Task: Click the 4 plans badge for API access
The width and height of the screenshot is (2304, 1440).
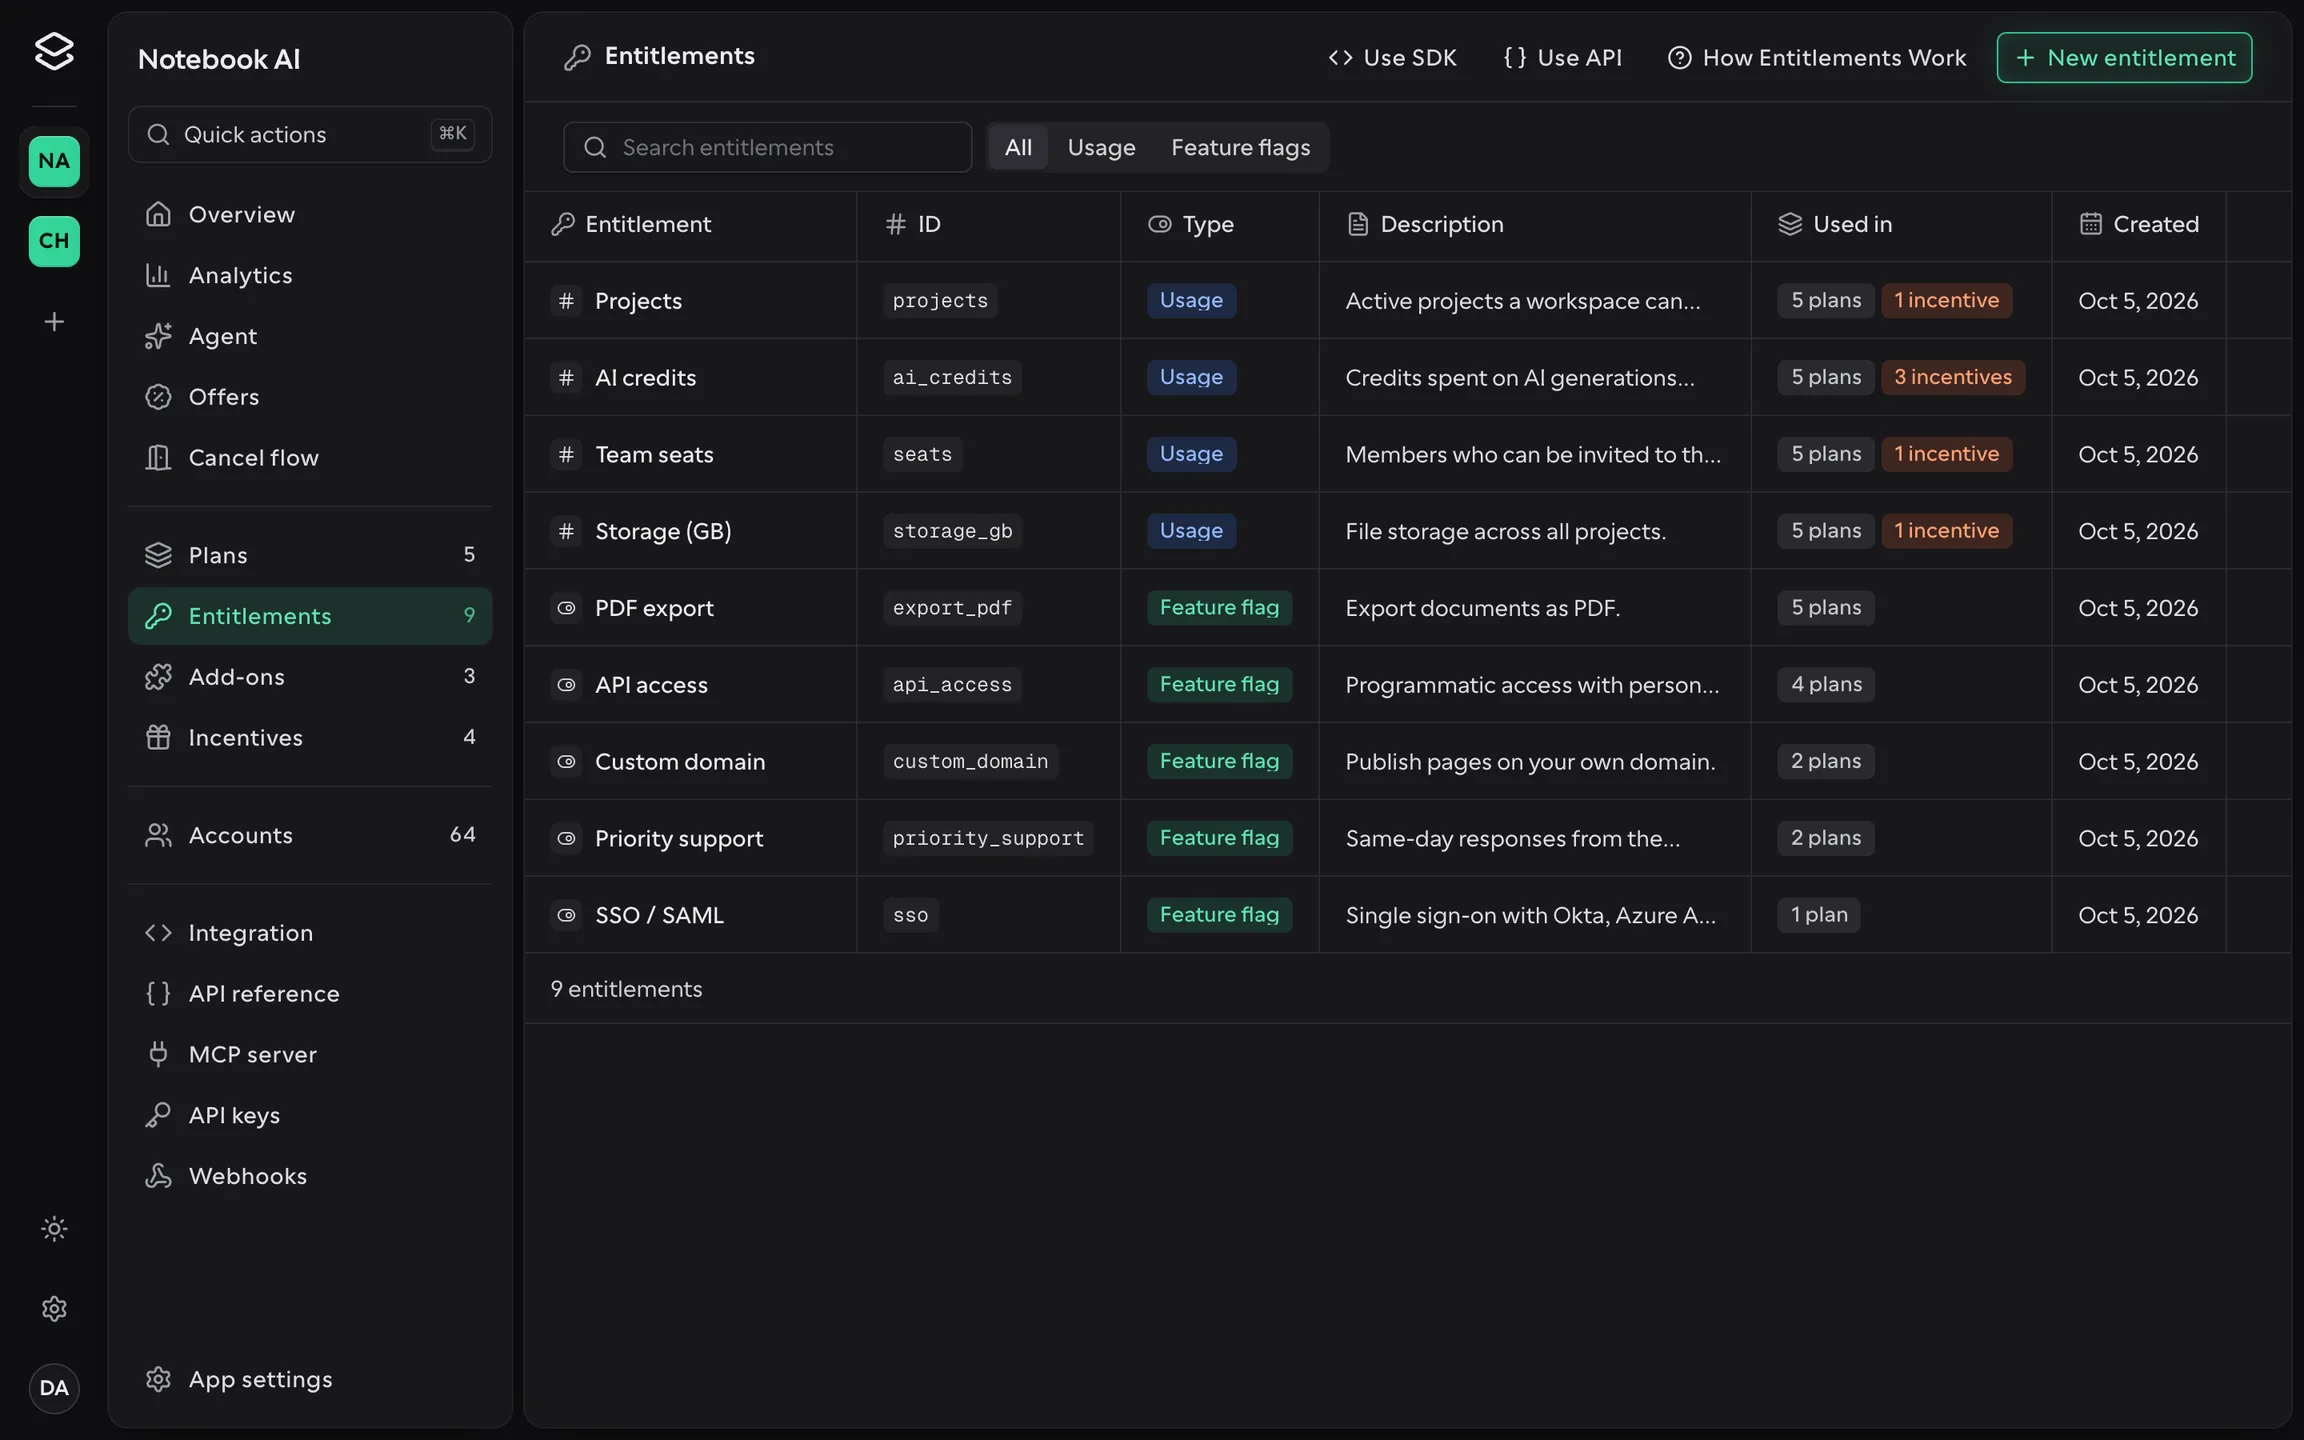Action: (x=1826, y=684)
